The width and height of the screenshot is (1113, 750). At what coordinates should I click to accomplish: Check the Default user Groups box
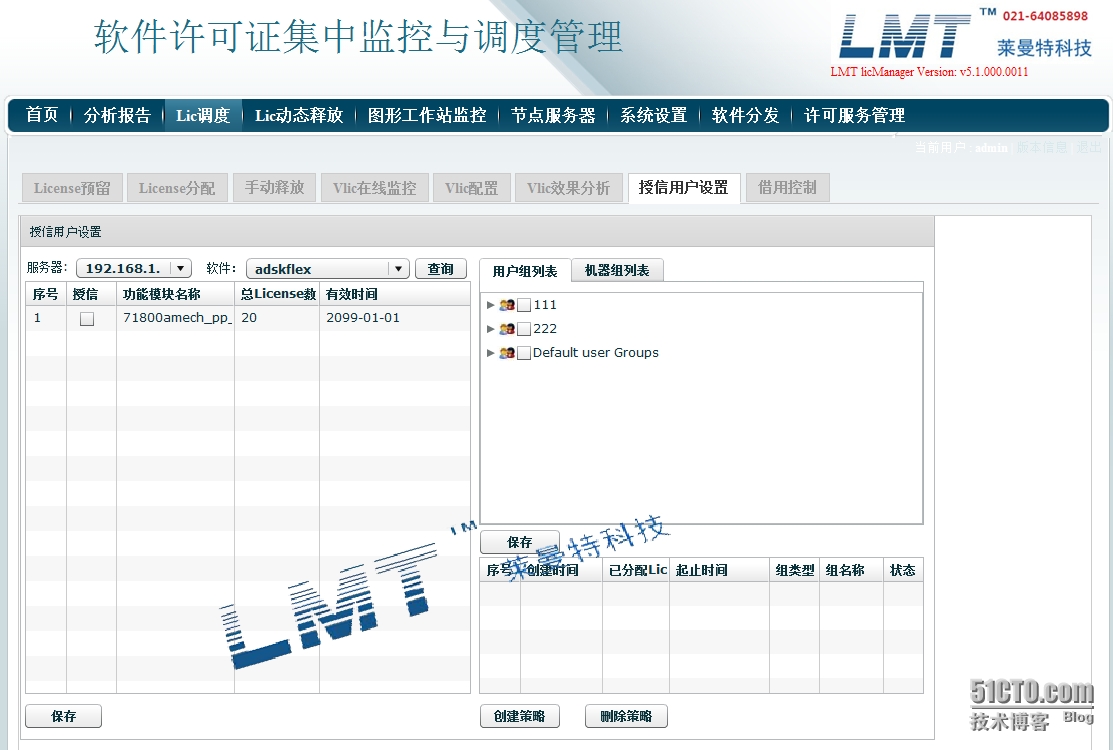[524, 353]
